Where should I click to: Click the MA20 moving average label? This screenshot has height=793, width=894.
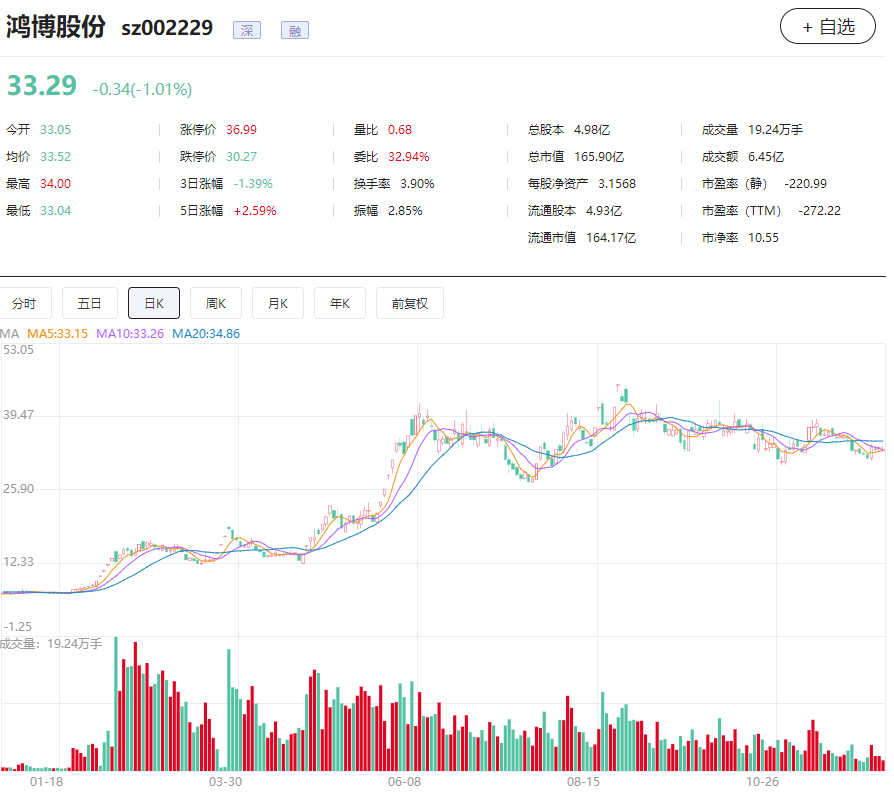click(x=206, y=333)
